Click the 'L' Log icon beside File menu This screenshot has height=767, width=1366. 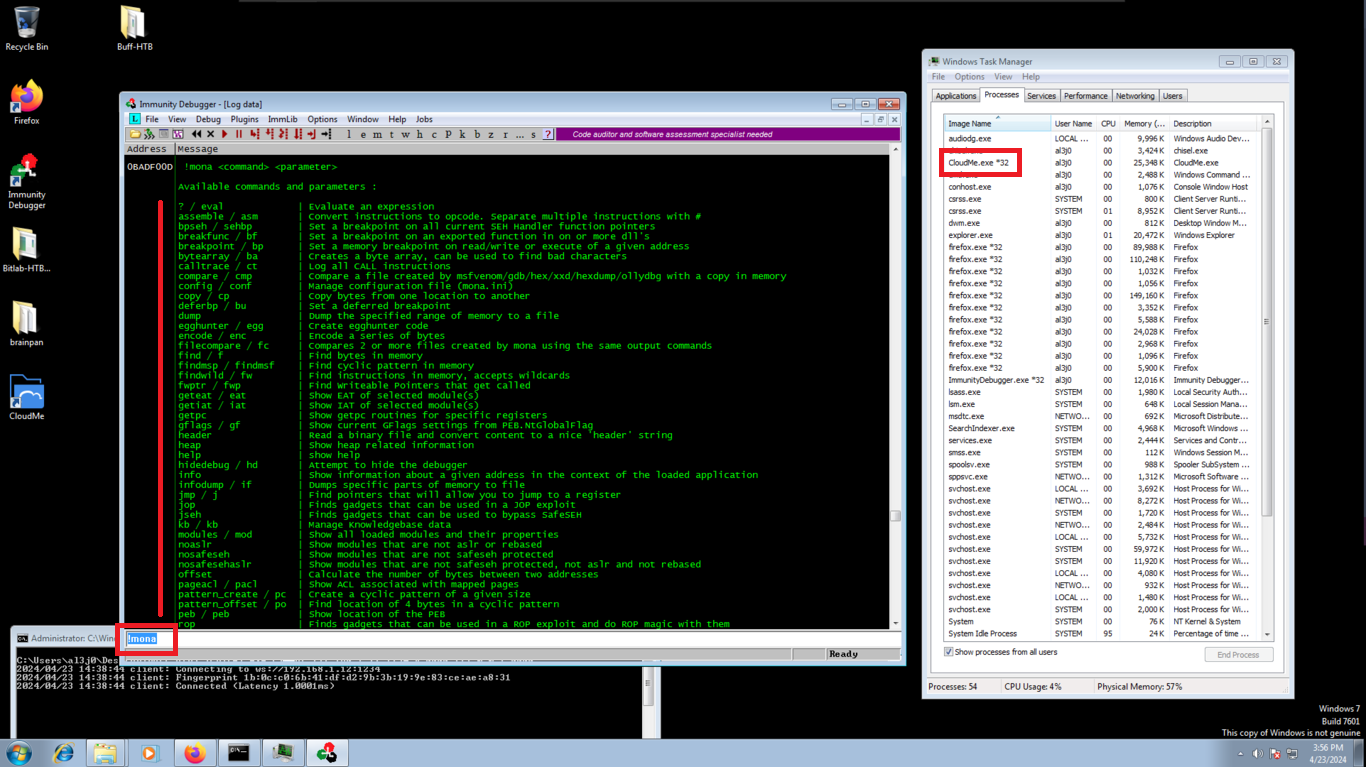135,119
